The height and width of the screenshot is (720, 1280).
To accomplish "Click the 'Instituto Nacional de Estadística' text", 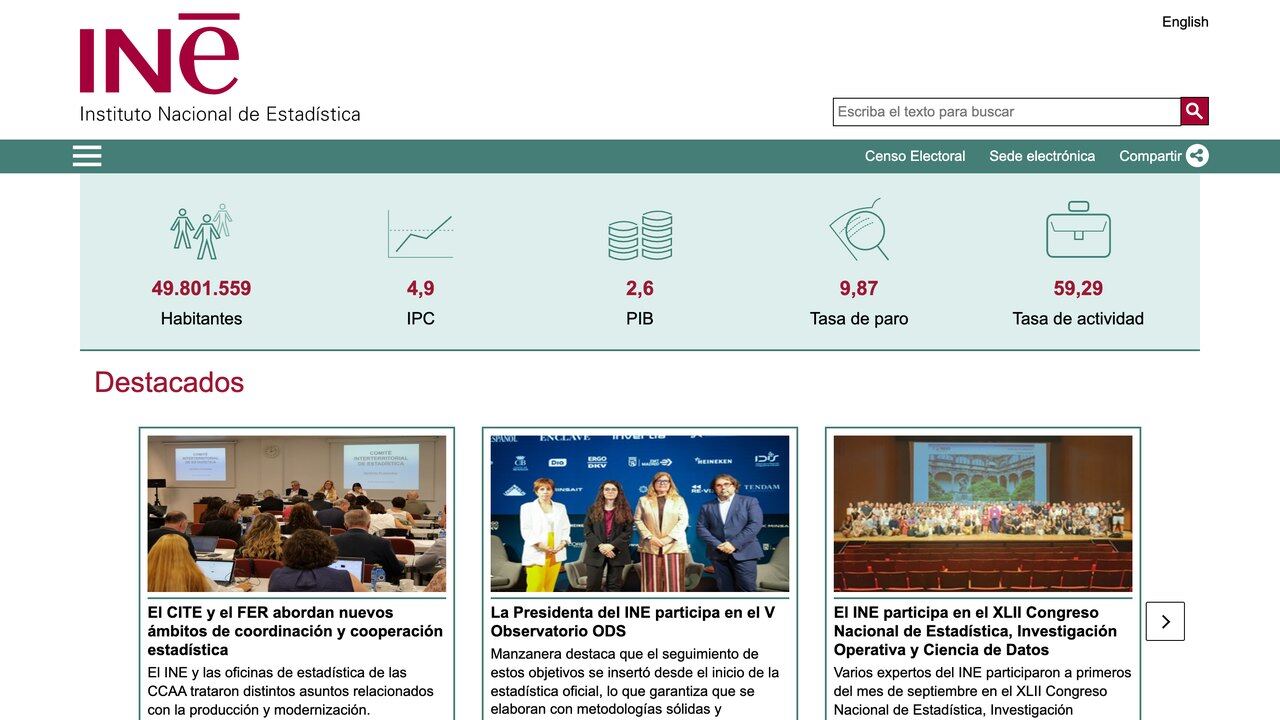I will [x=220, y=114].
